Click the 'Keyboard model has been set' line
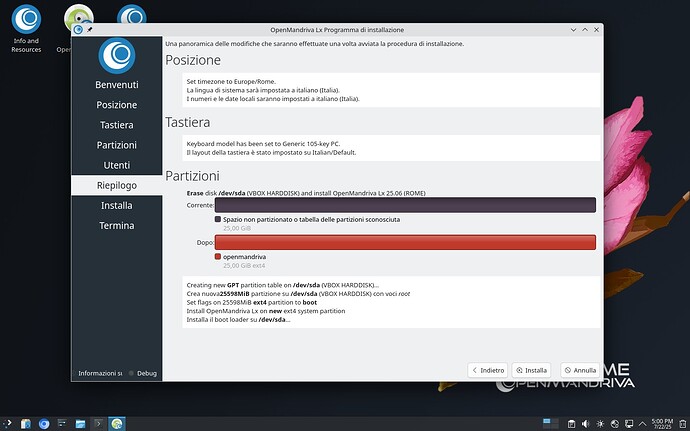Screen dimensions: 690x431 263,144
